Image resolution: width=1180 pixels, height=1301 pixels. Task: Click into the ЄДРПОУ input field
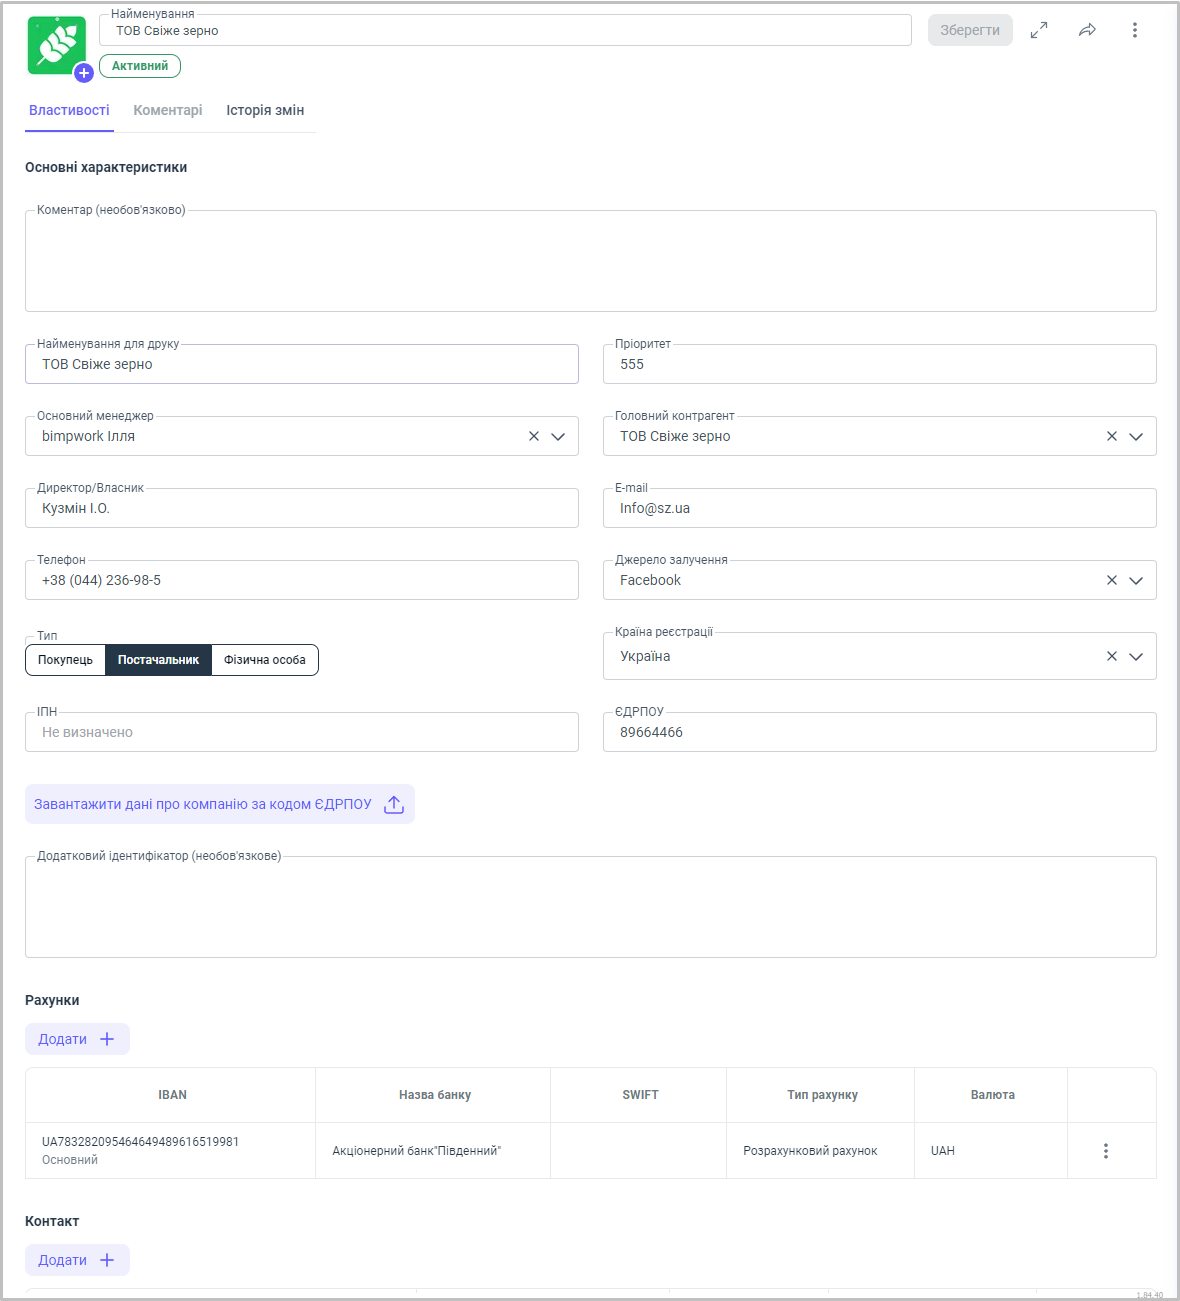pos(879,732)
